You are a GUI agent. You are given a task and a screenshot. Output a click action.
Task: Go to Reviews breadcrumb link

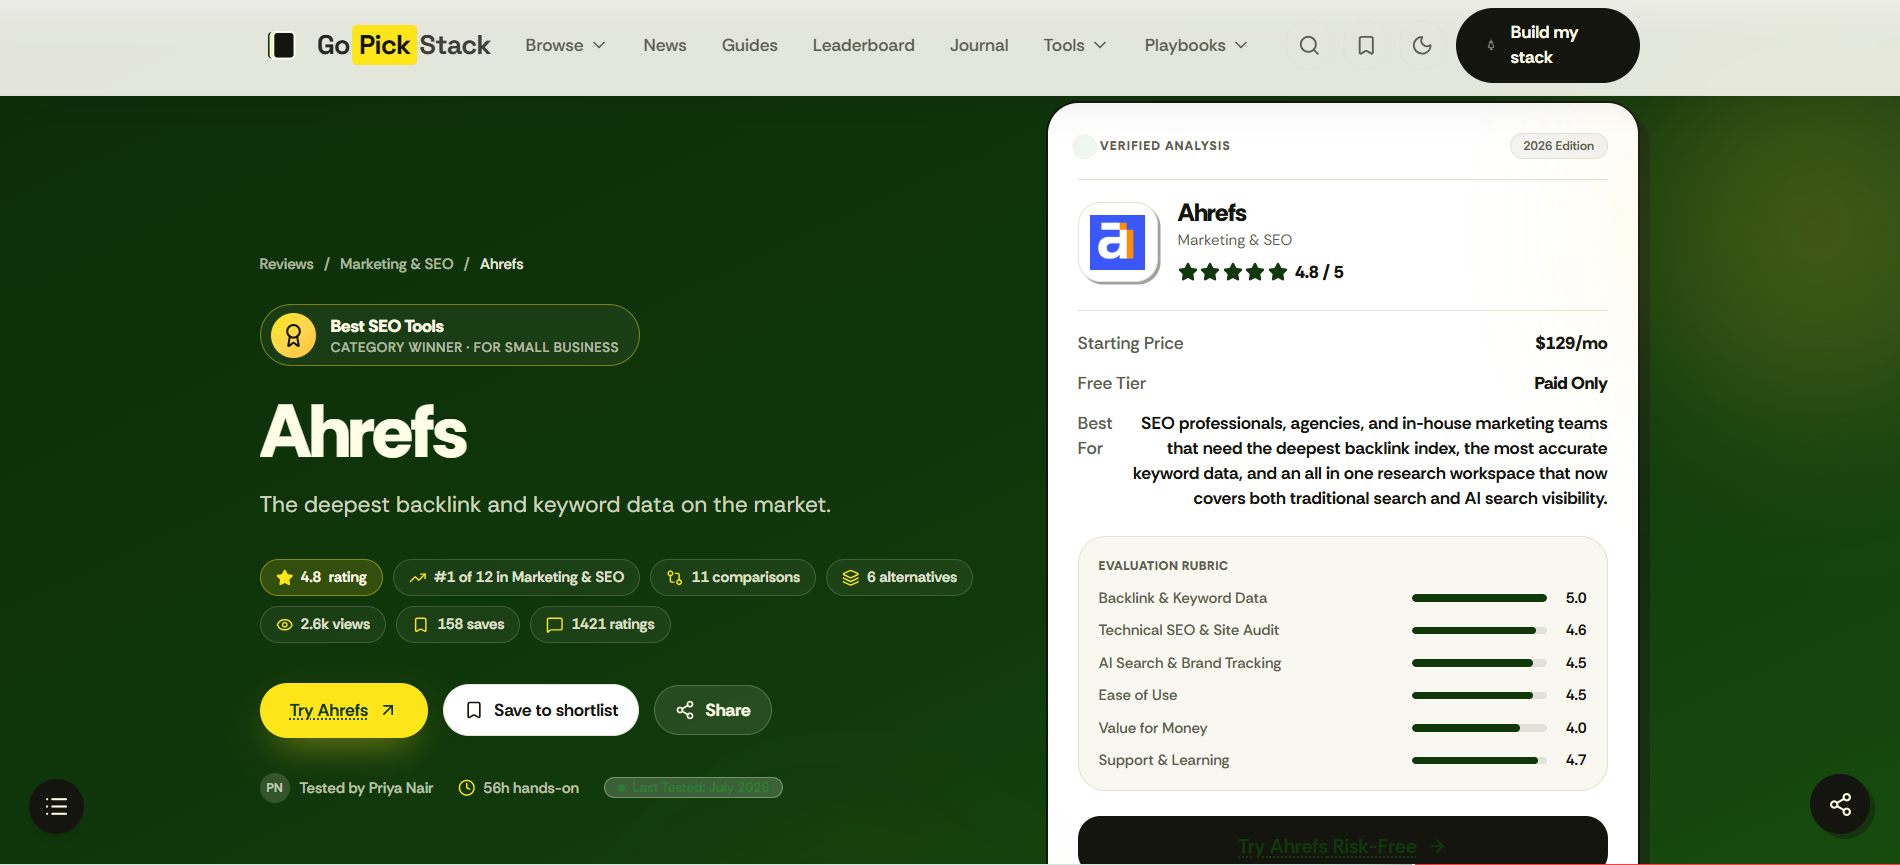286,264
